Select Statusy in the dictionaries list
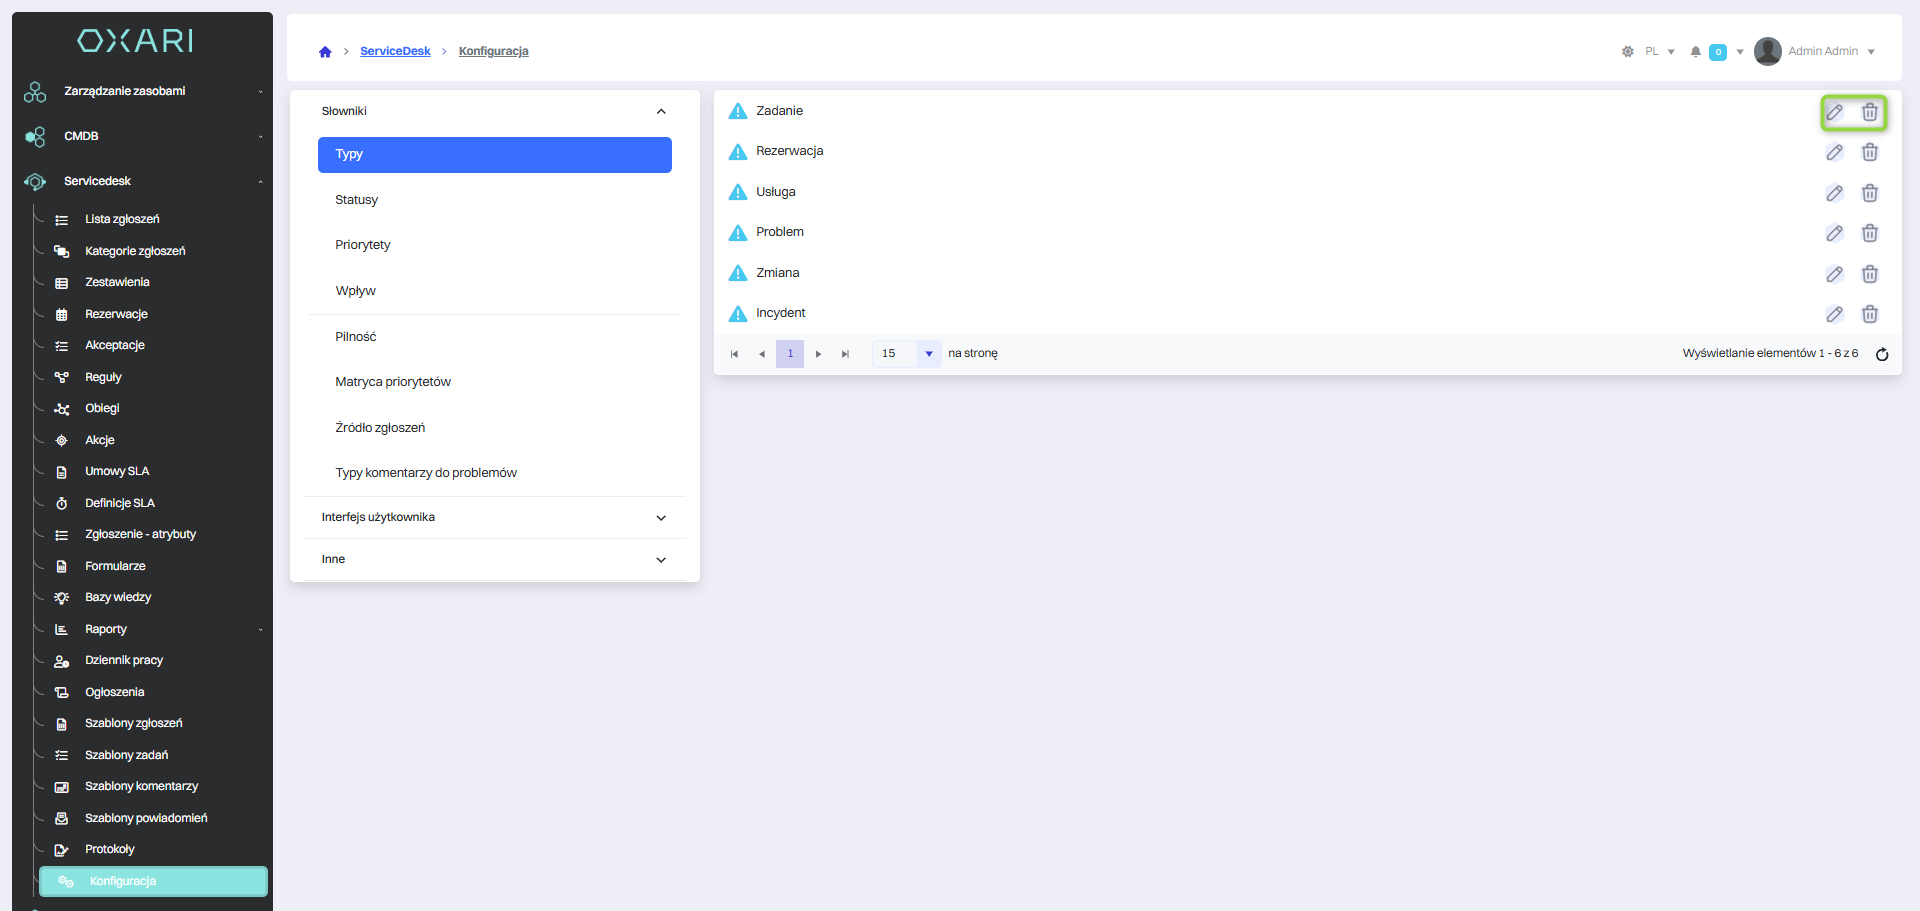The image size is (1920, 911). 357,200
